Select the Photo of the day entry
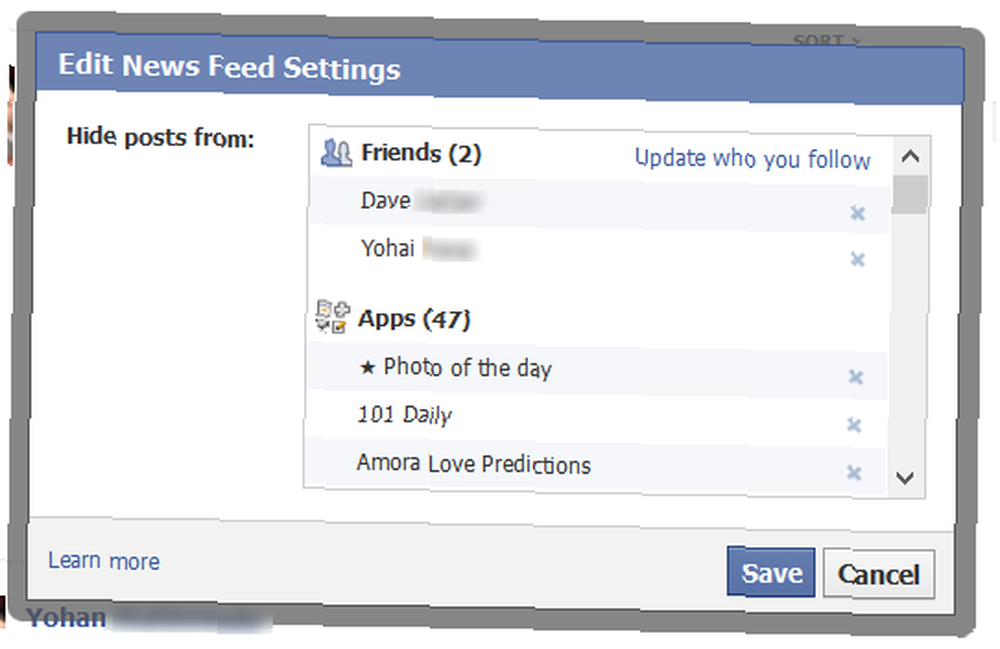The image size is (1000, 649). [x=597, y=371]
